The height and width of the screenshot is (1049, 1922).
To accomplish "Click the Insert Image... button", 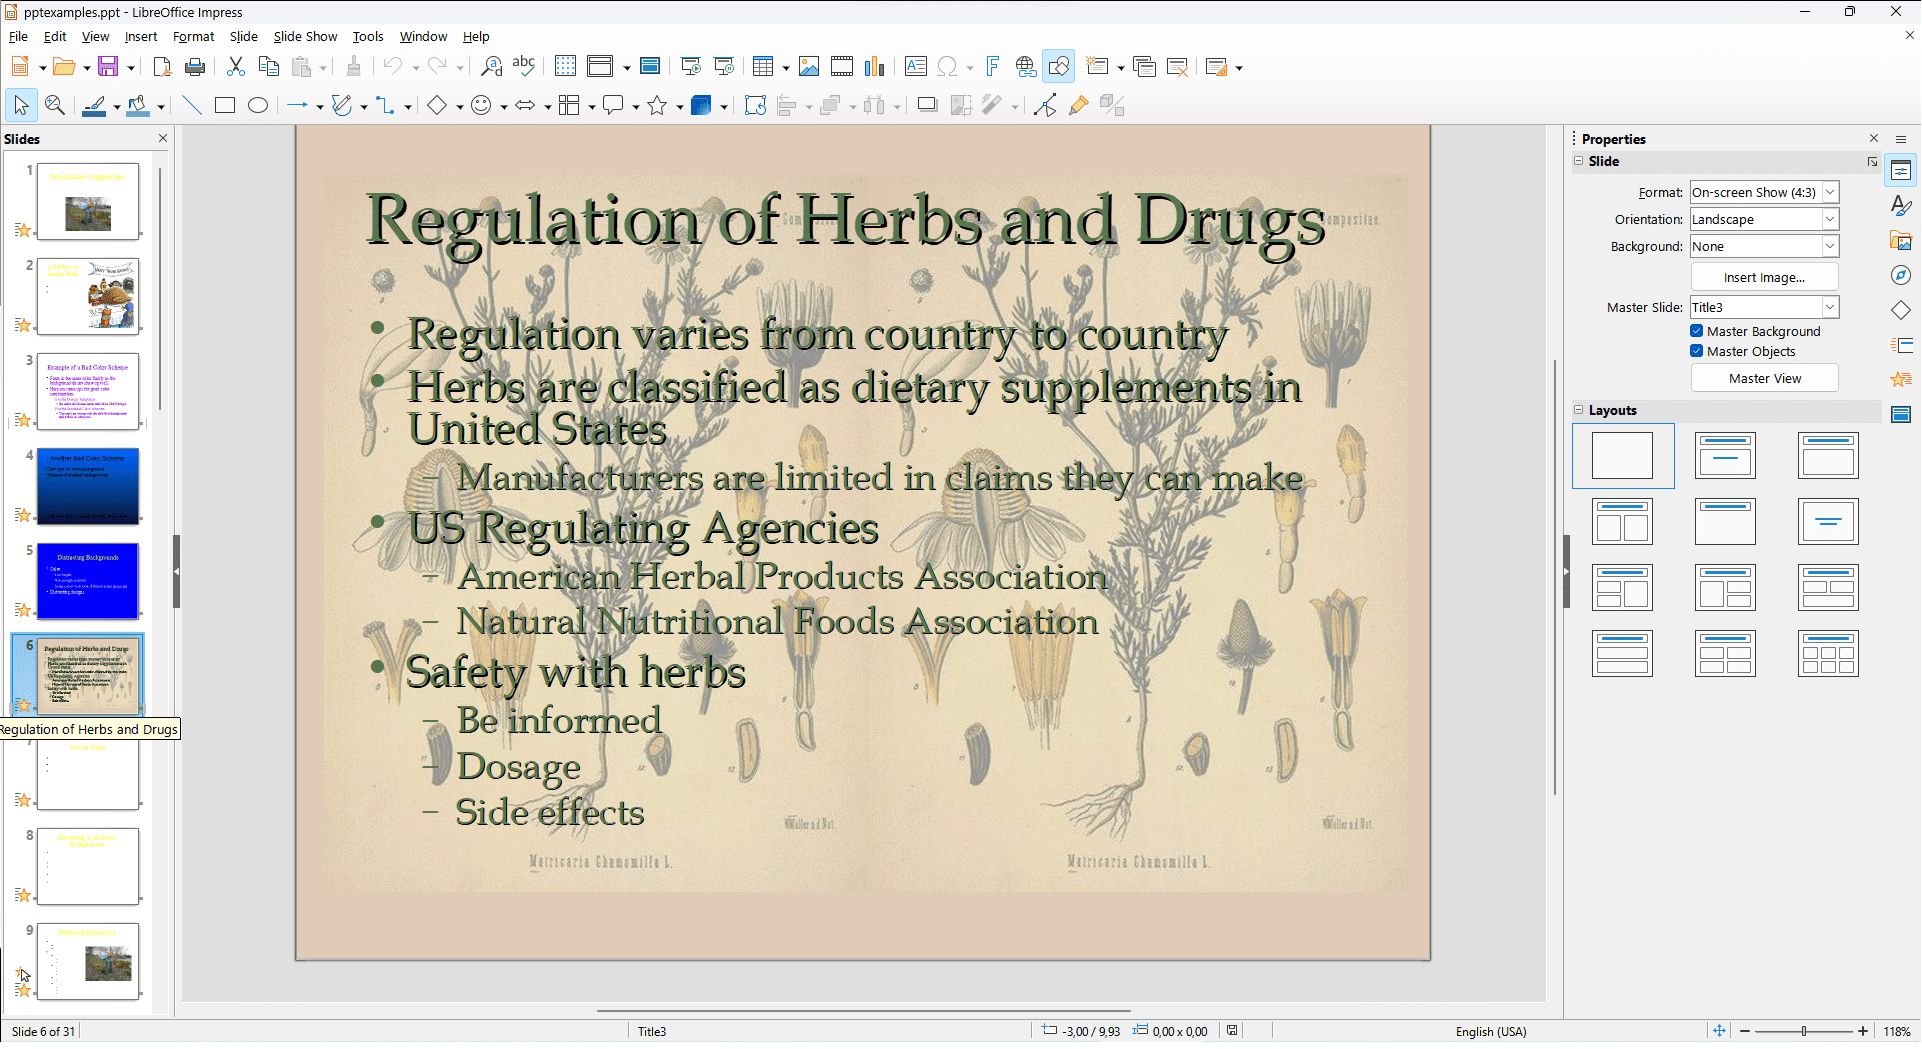I will click(1764, 277).
